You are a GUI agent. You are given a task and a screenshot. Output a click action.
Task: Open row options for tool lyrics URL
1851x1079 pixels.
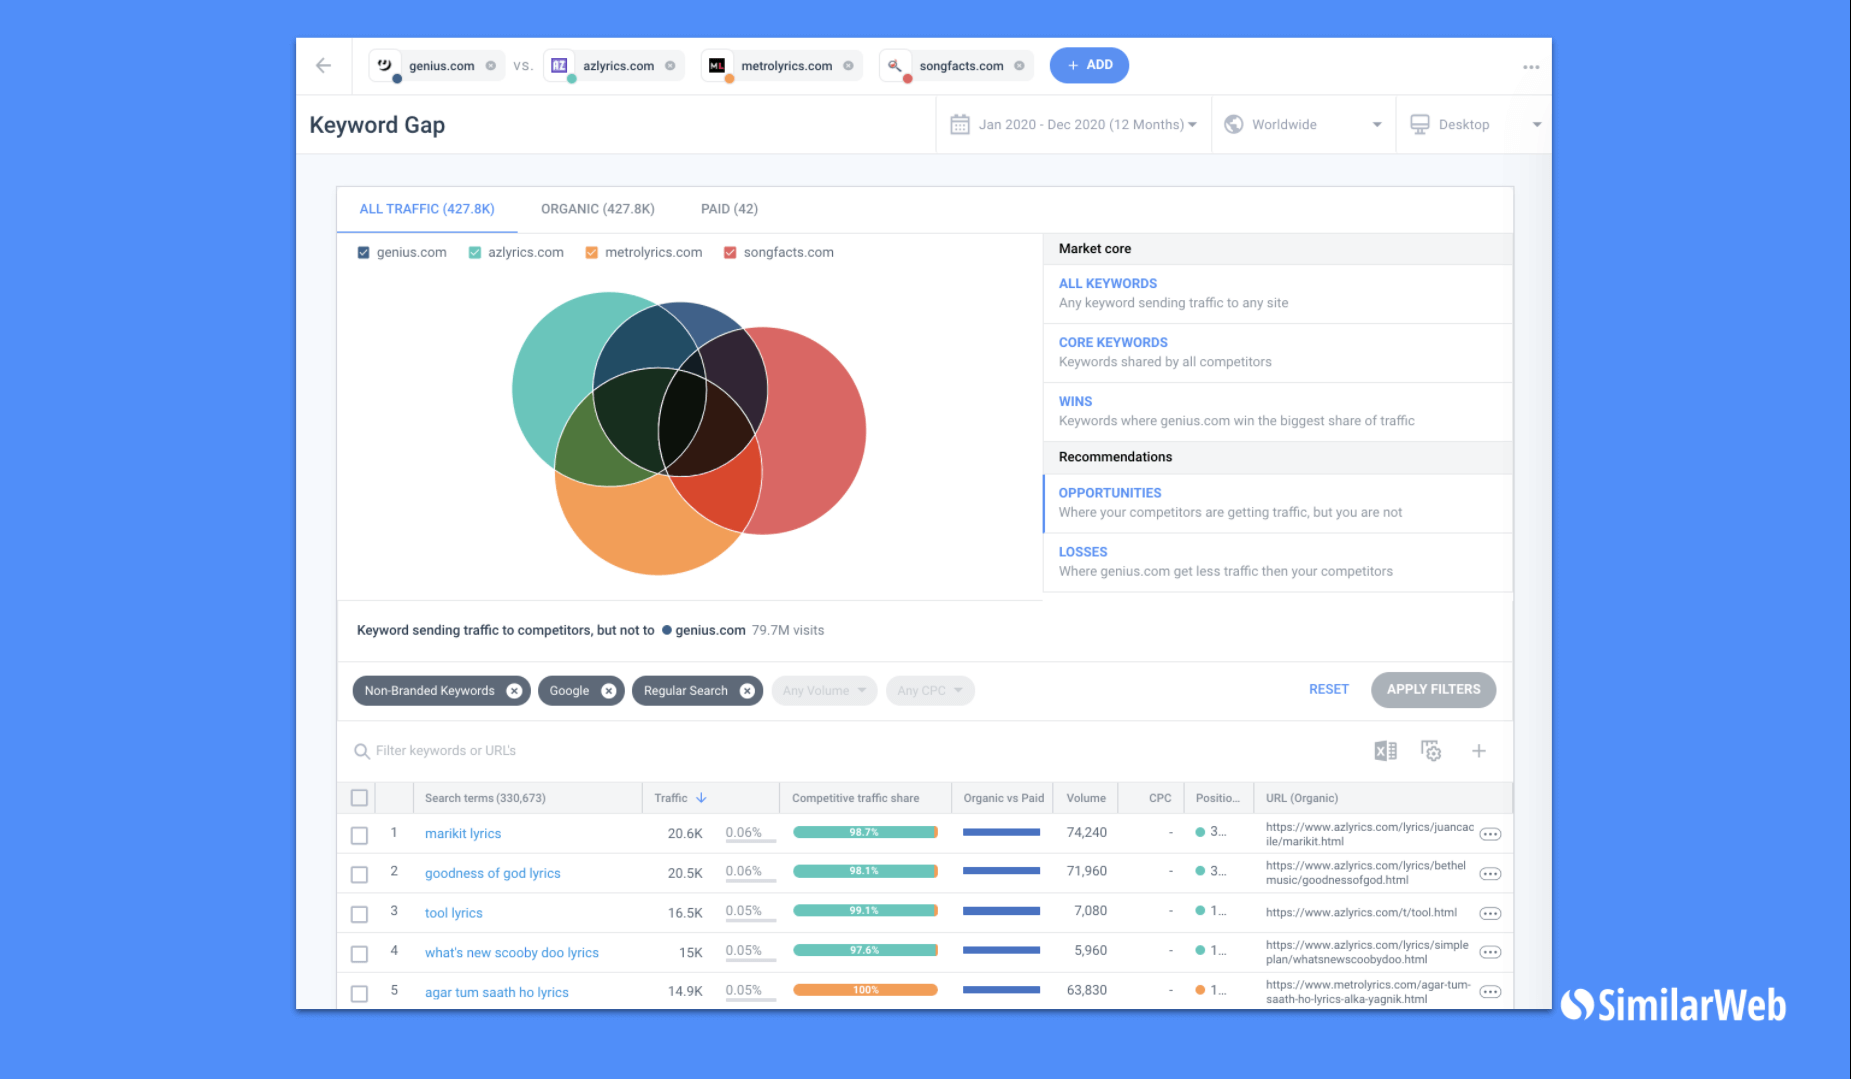pyautogui.click(x=1490, y=913)
